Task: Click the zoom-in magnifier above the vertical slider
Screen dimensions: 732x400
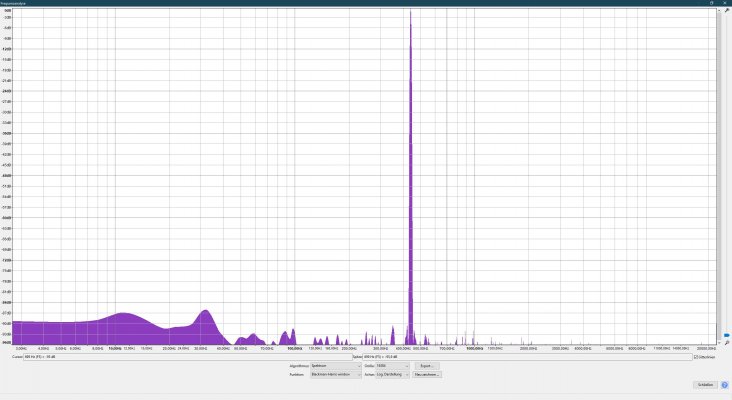Action: click(727, 10)
